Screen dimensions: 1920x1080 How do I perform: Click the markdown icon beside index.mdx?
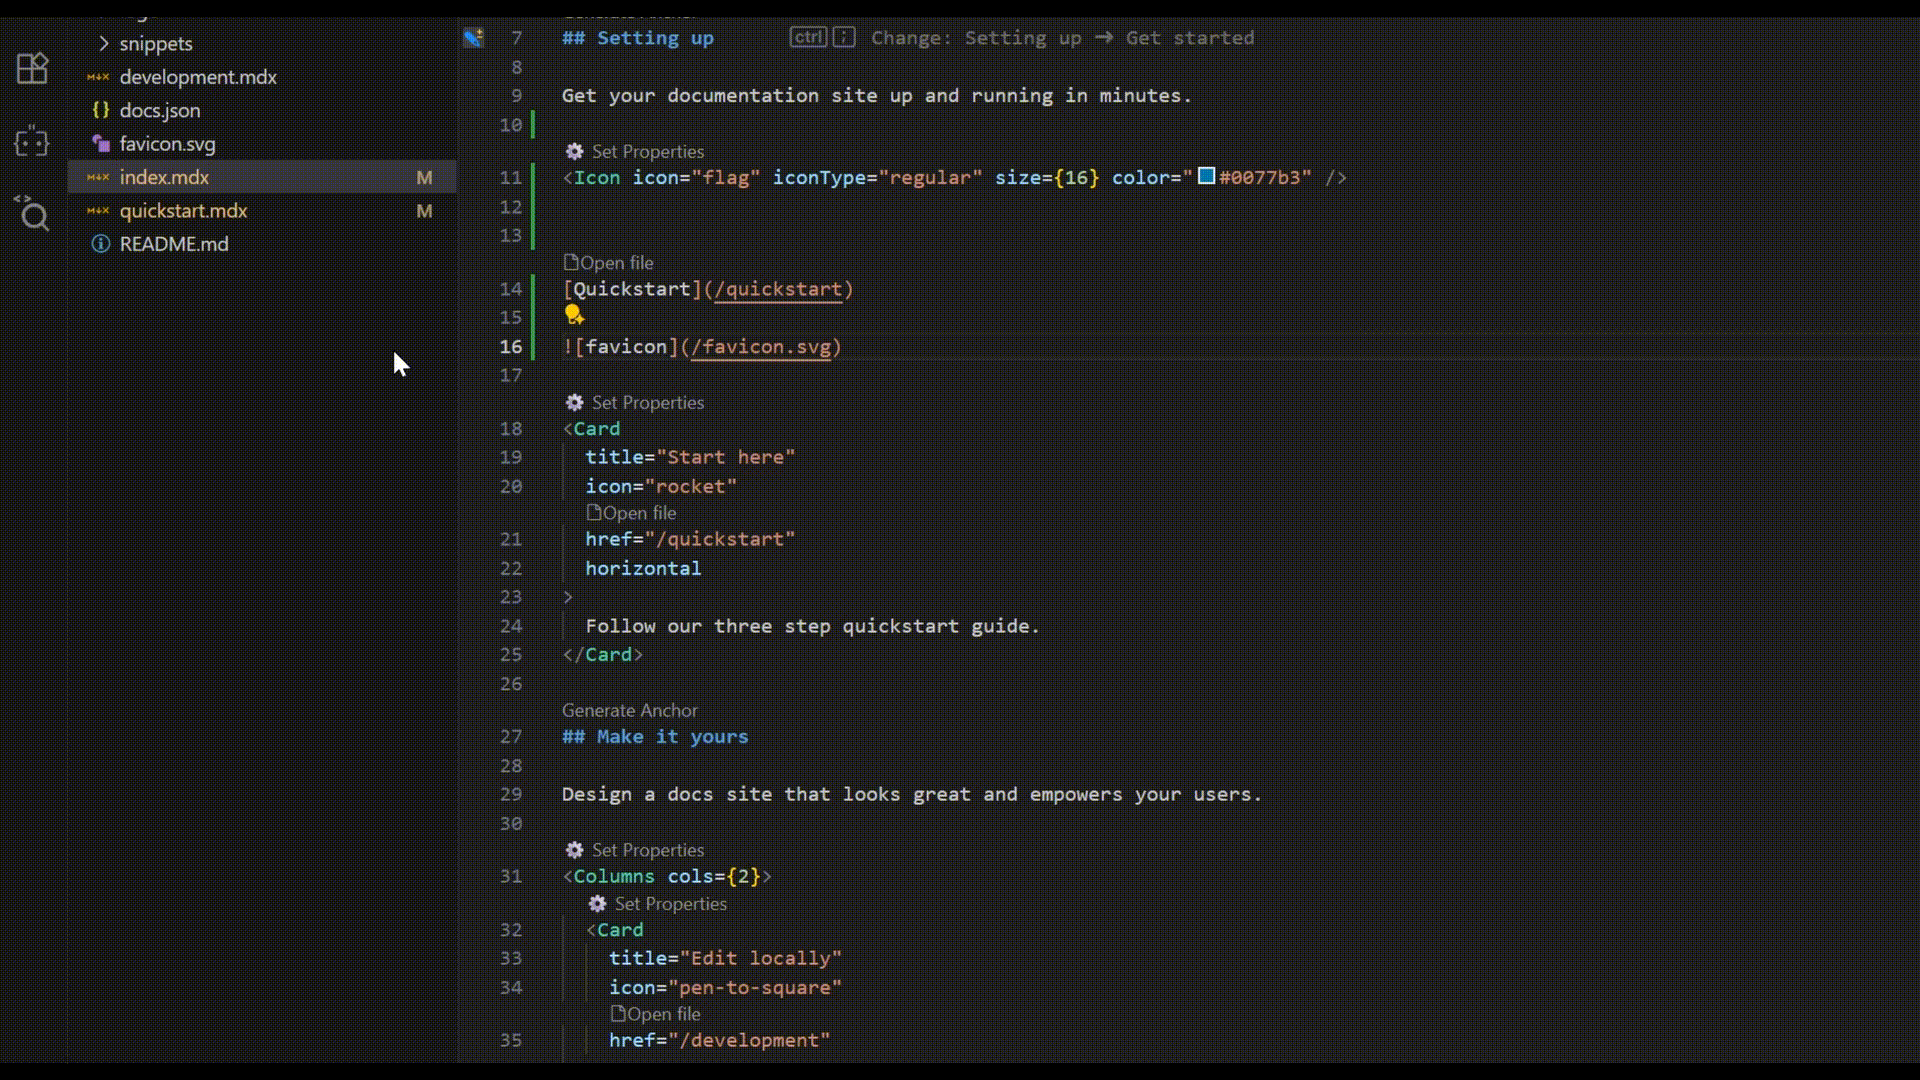click(x=98, y=177)
